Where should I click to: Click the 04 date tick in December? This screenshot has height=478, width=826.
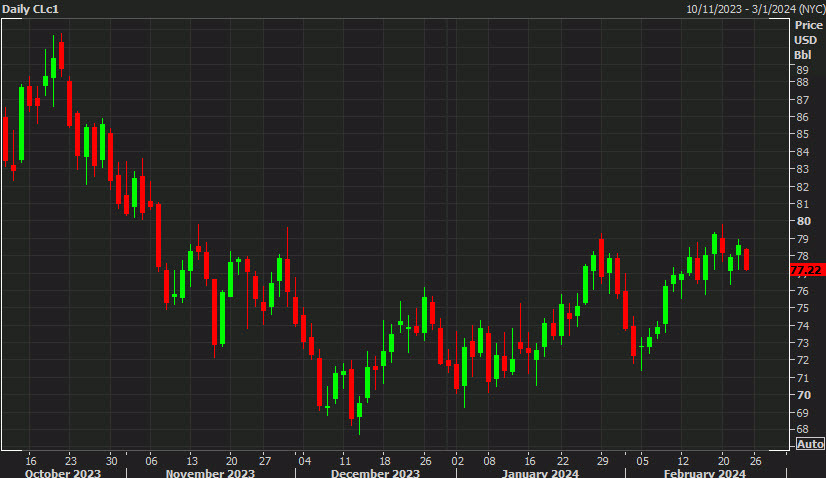point(304,461)
